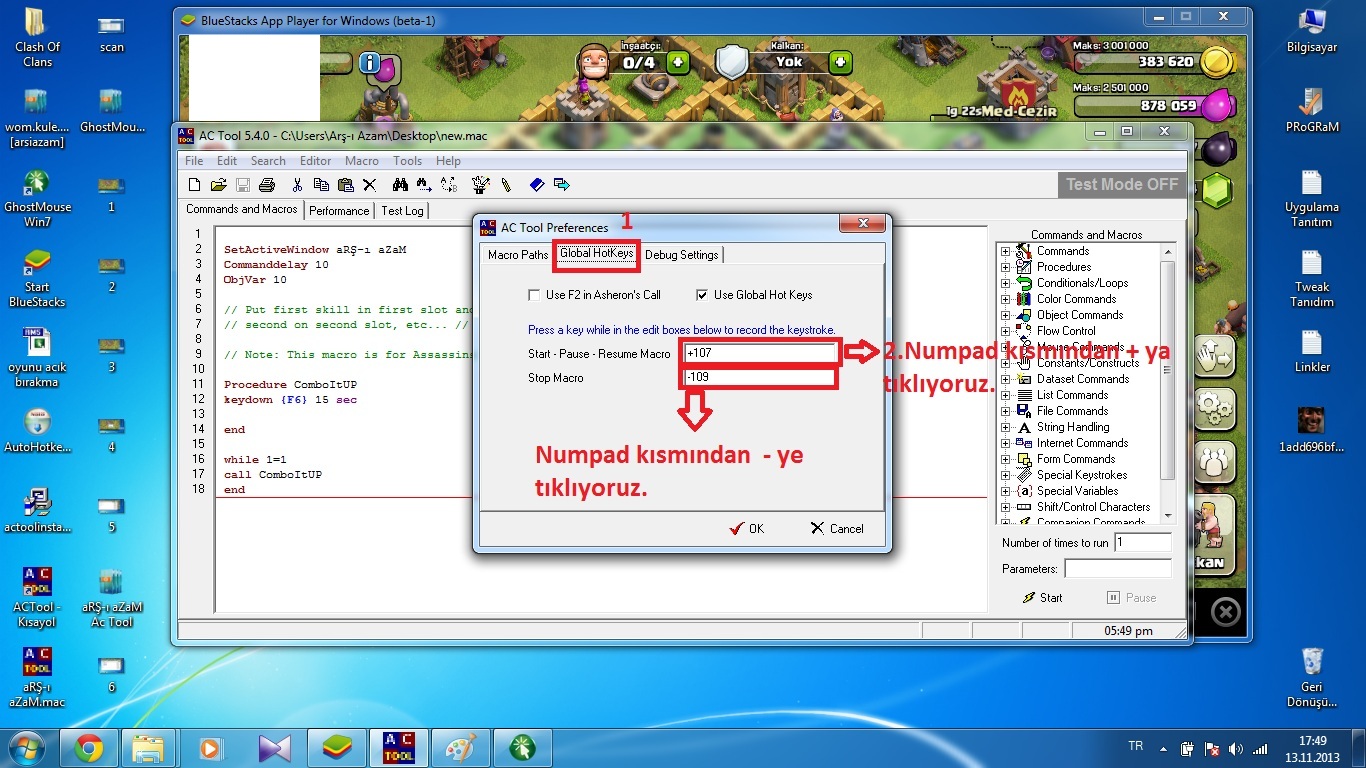Click the Special Variables braces icon
The width and height of the screenshot is (1366, 768).
tap(1024, 491)
